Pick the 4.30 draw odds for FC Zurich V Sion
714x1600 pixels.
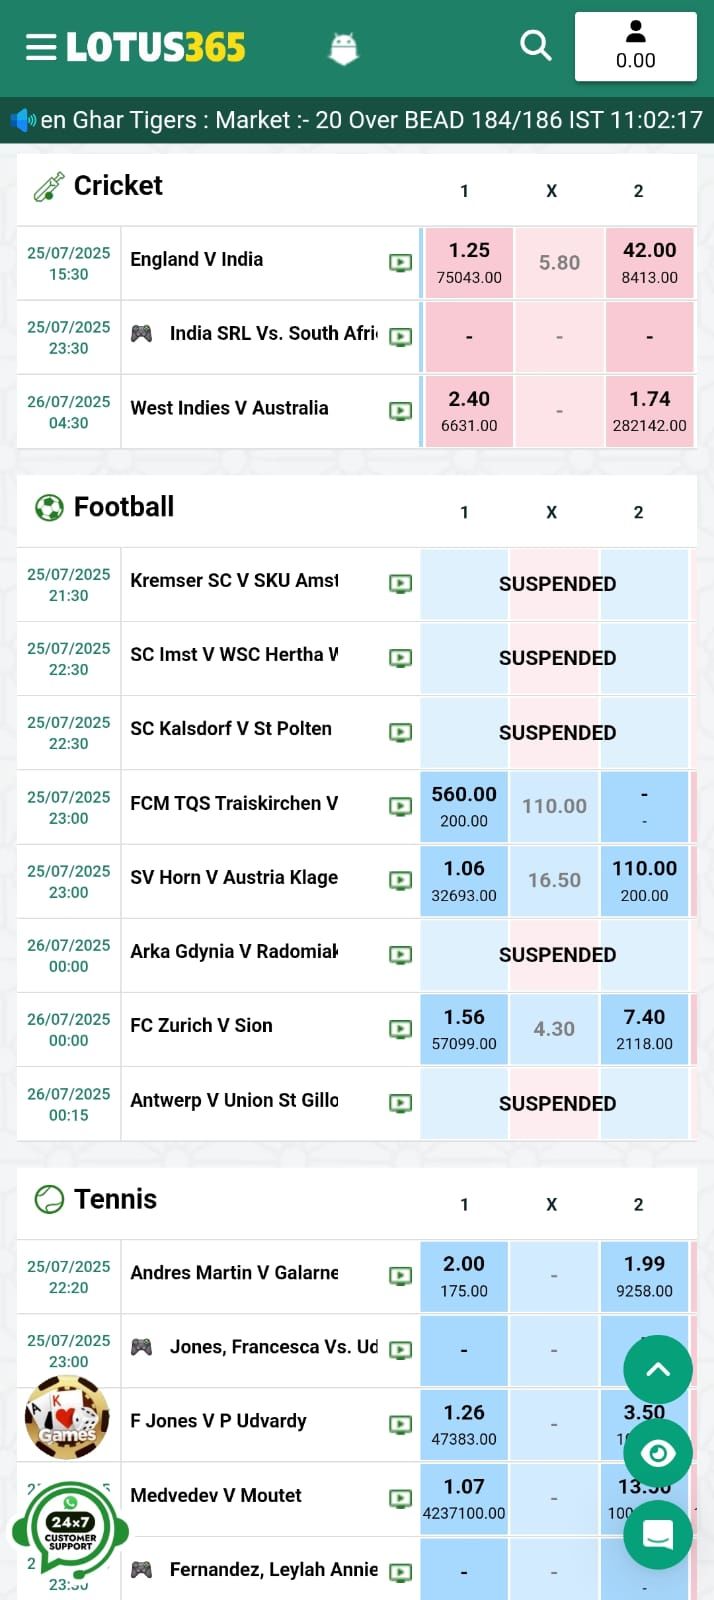554,1029
